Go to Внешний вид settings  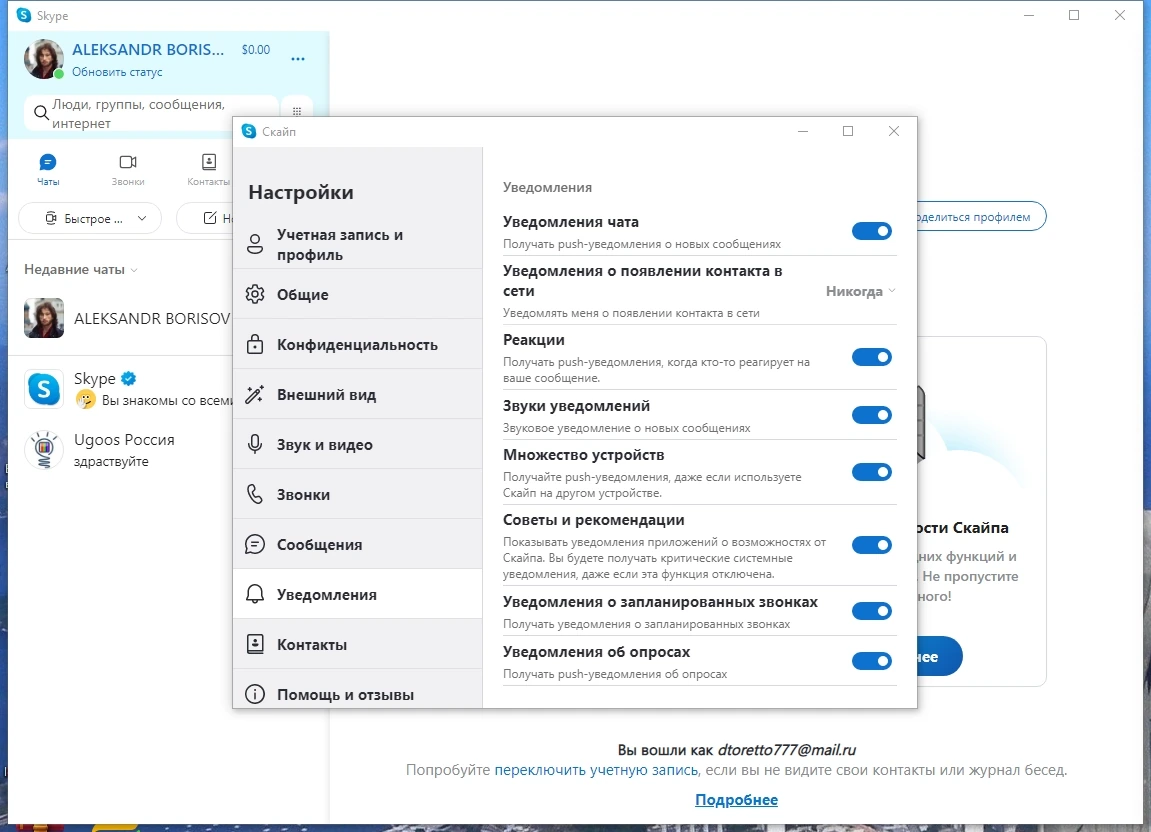tap(357, 394)
